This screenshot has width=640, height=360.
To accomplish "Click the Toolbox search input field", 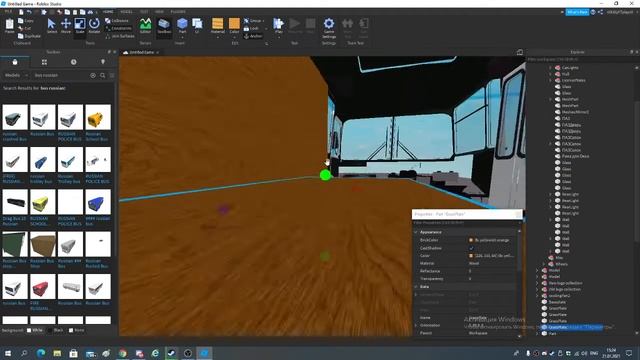I will point(61,76).
